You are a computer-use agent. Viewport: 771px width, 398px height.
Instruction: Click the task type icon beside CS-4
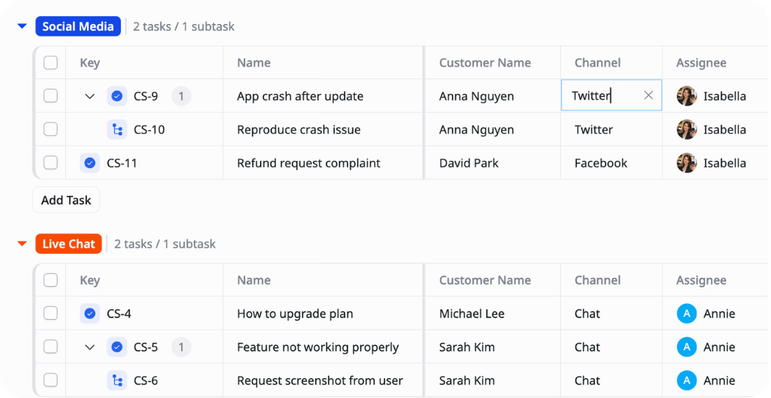tap(90, 313)
